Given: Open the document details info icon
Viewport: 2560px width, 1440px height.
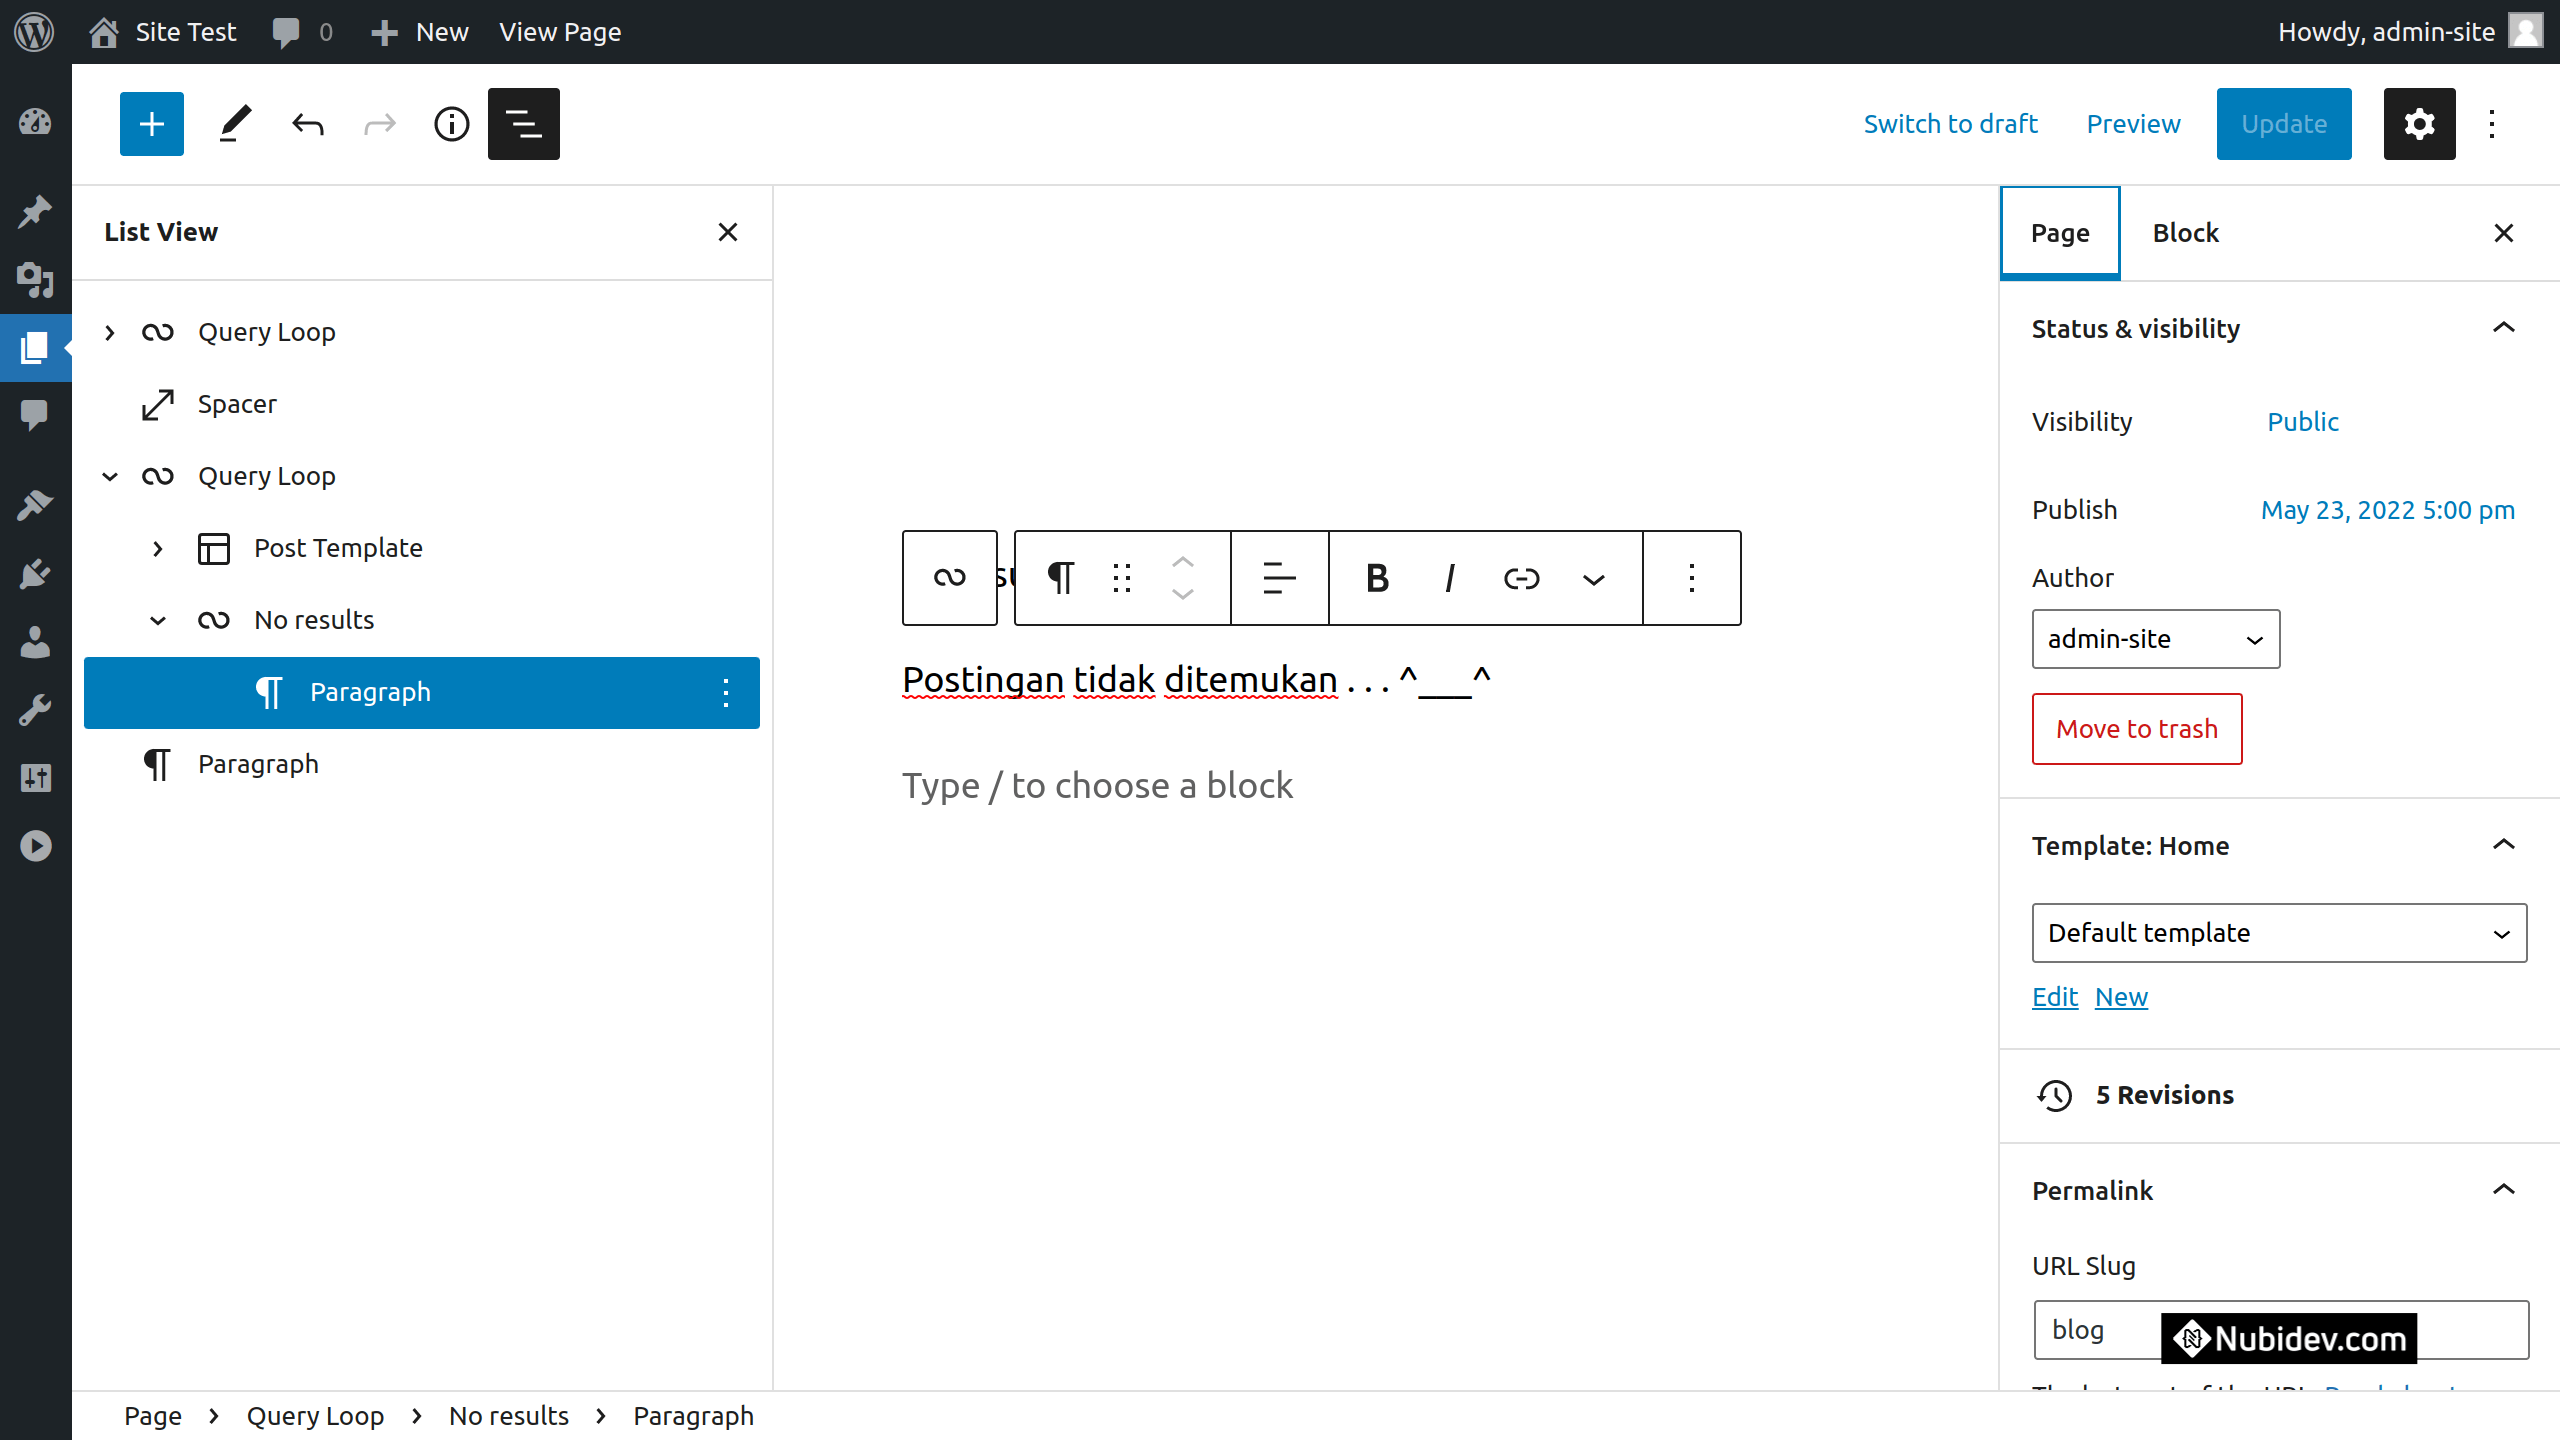Looking at the screenshot, I should tap(451, 124).
